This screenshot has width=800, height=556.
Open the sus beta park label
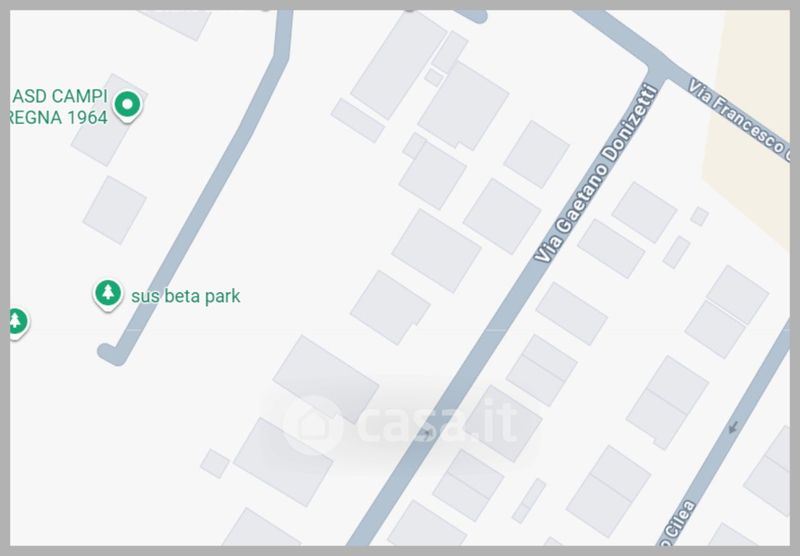click(185, 296)
